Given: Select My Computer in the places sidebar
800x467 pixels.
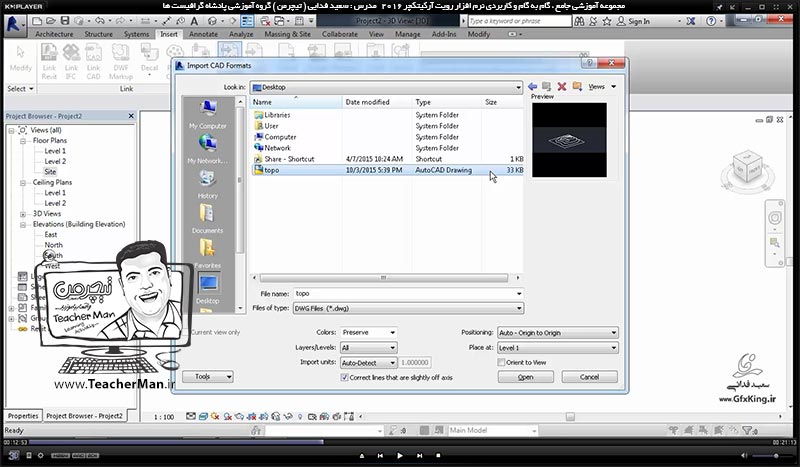Looking at the screenshot, I should point(208,114).
